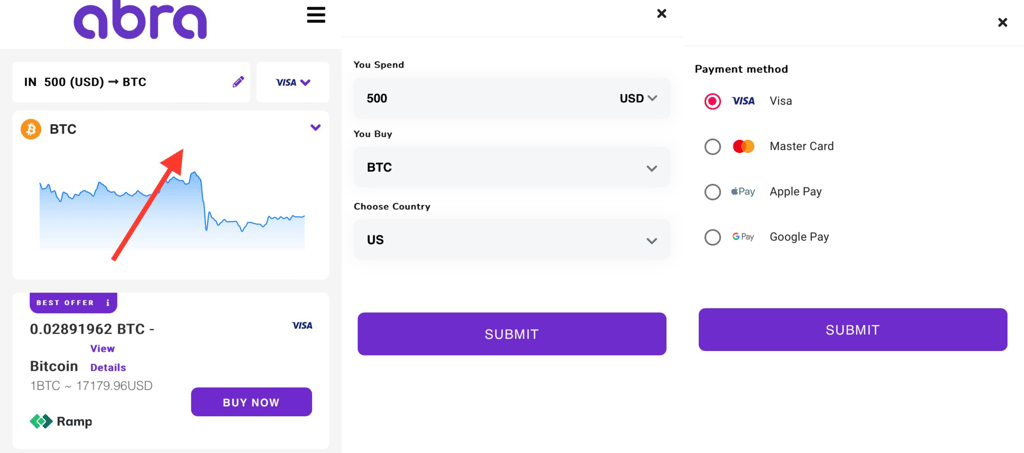Image resolution: width=1024 pixels, height=453 pixels.
Task: Click the Ramp provider logo
Action: pyautogui.click(x=61, y=421)
